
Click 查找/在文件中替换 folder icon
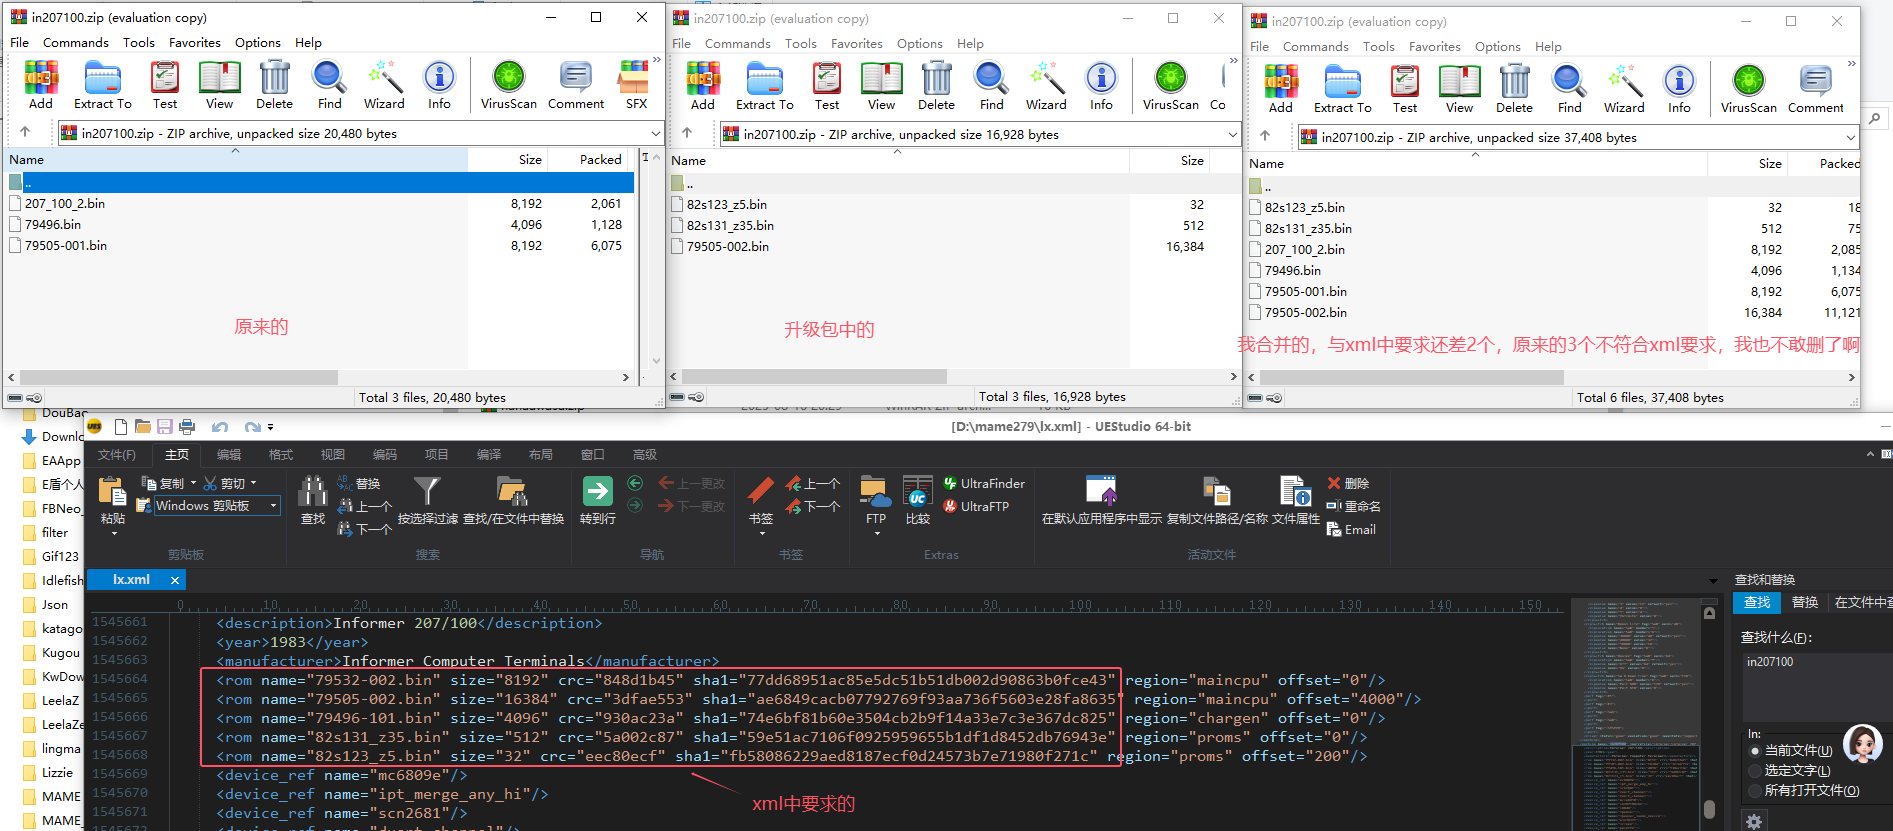(x=512, y=492)
